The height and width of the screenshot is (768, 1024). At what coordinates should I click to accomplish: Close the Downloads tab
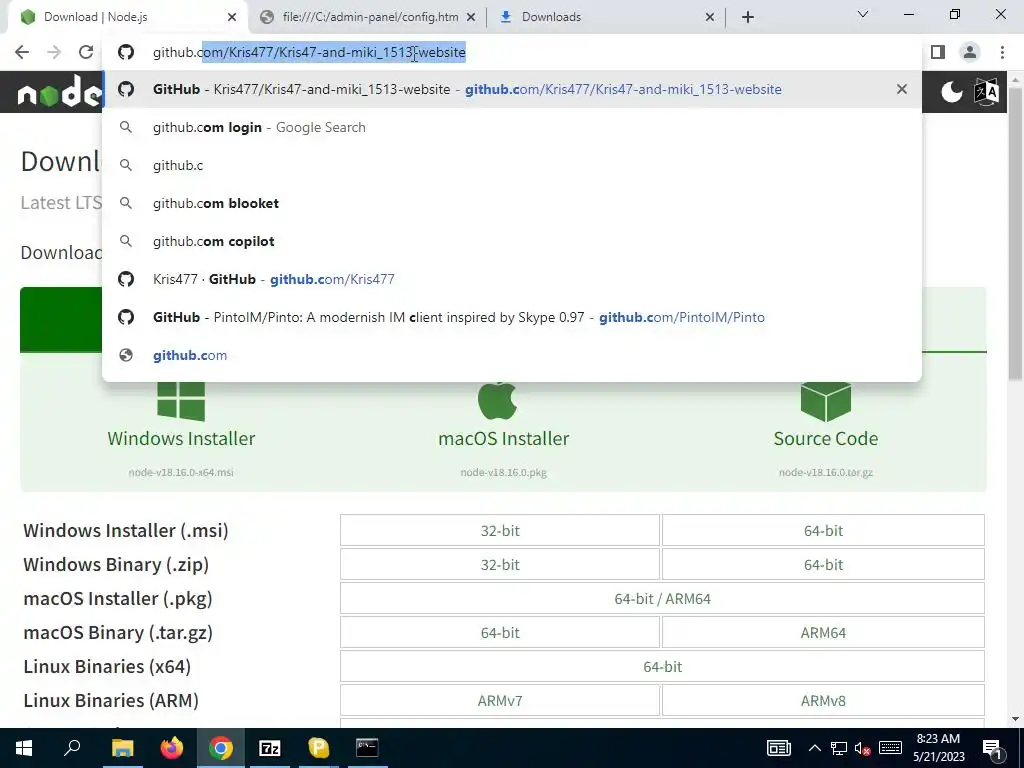tap(710, 17)
